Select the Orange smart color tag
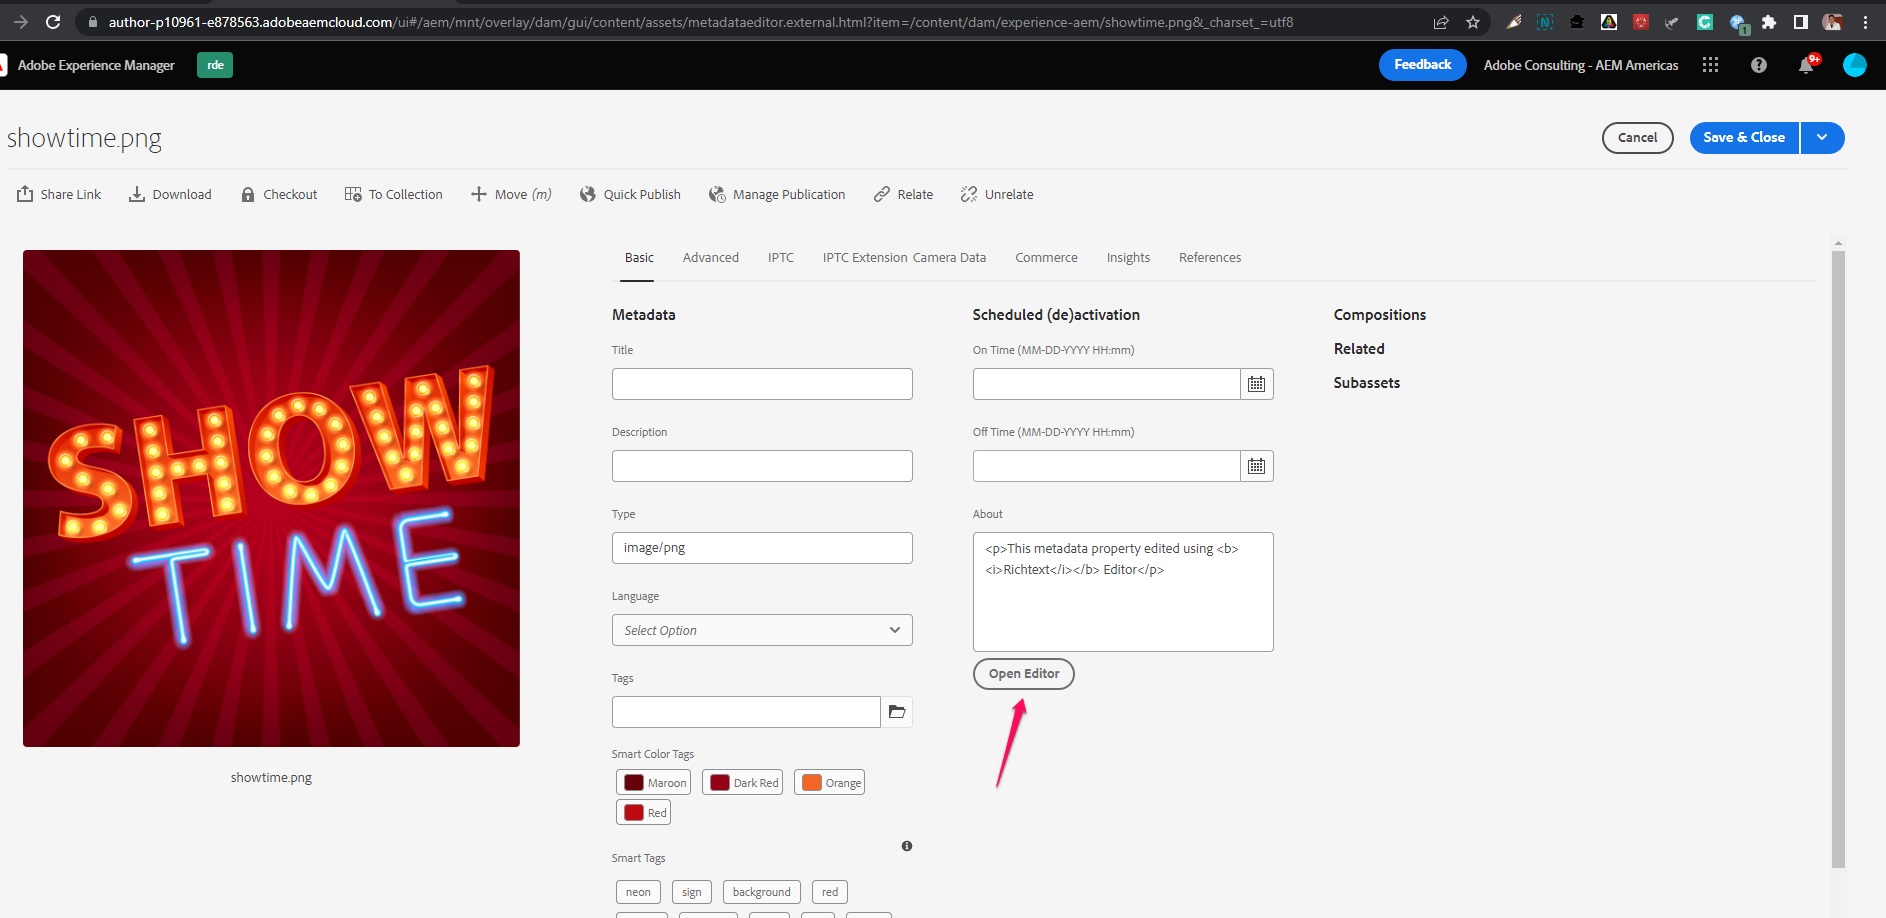The height and width of the screenshot is (918, 1886). tap(830, 783)
